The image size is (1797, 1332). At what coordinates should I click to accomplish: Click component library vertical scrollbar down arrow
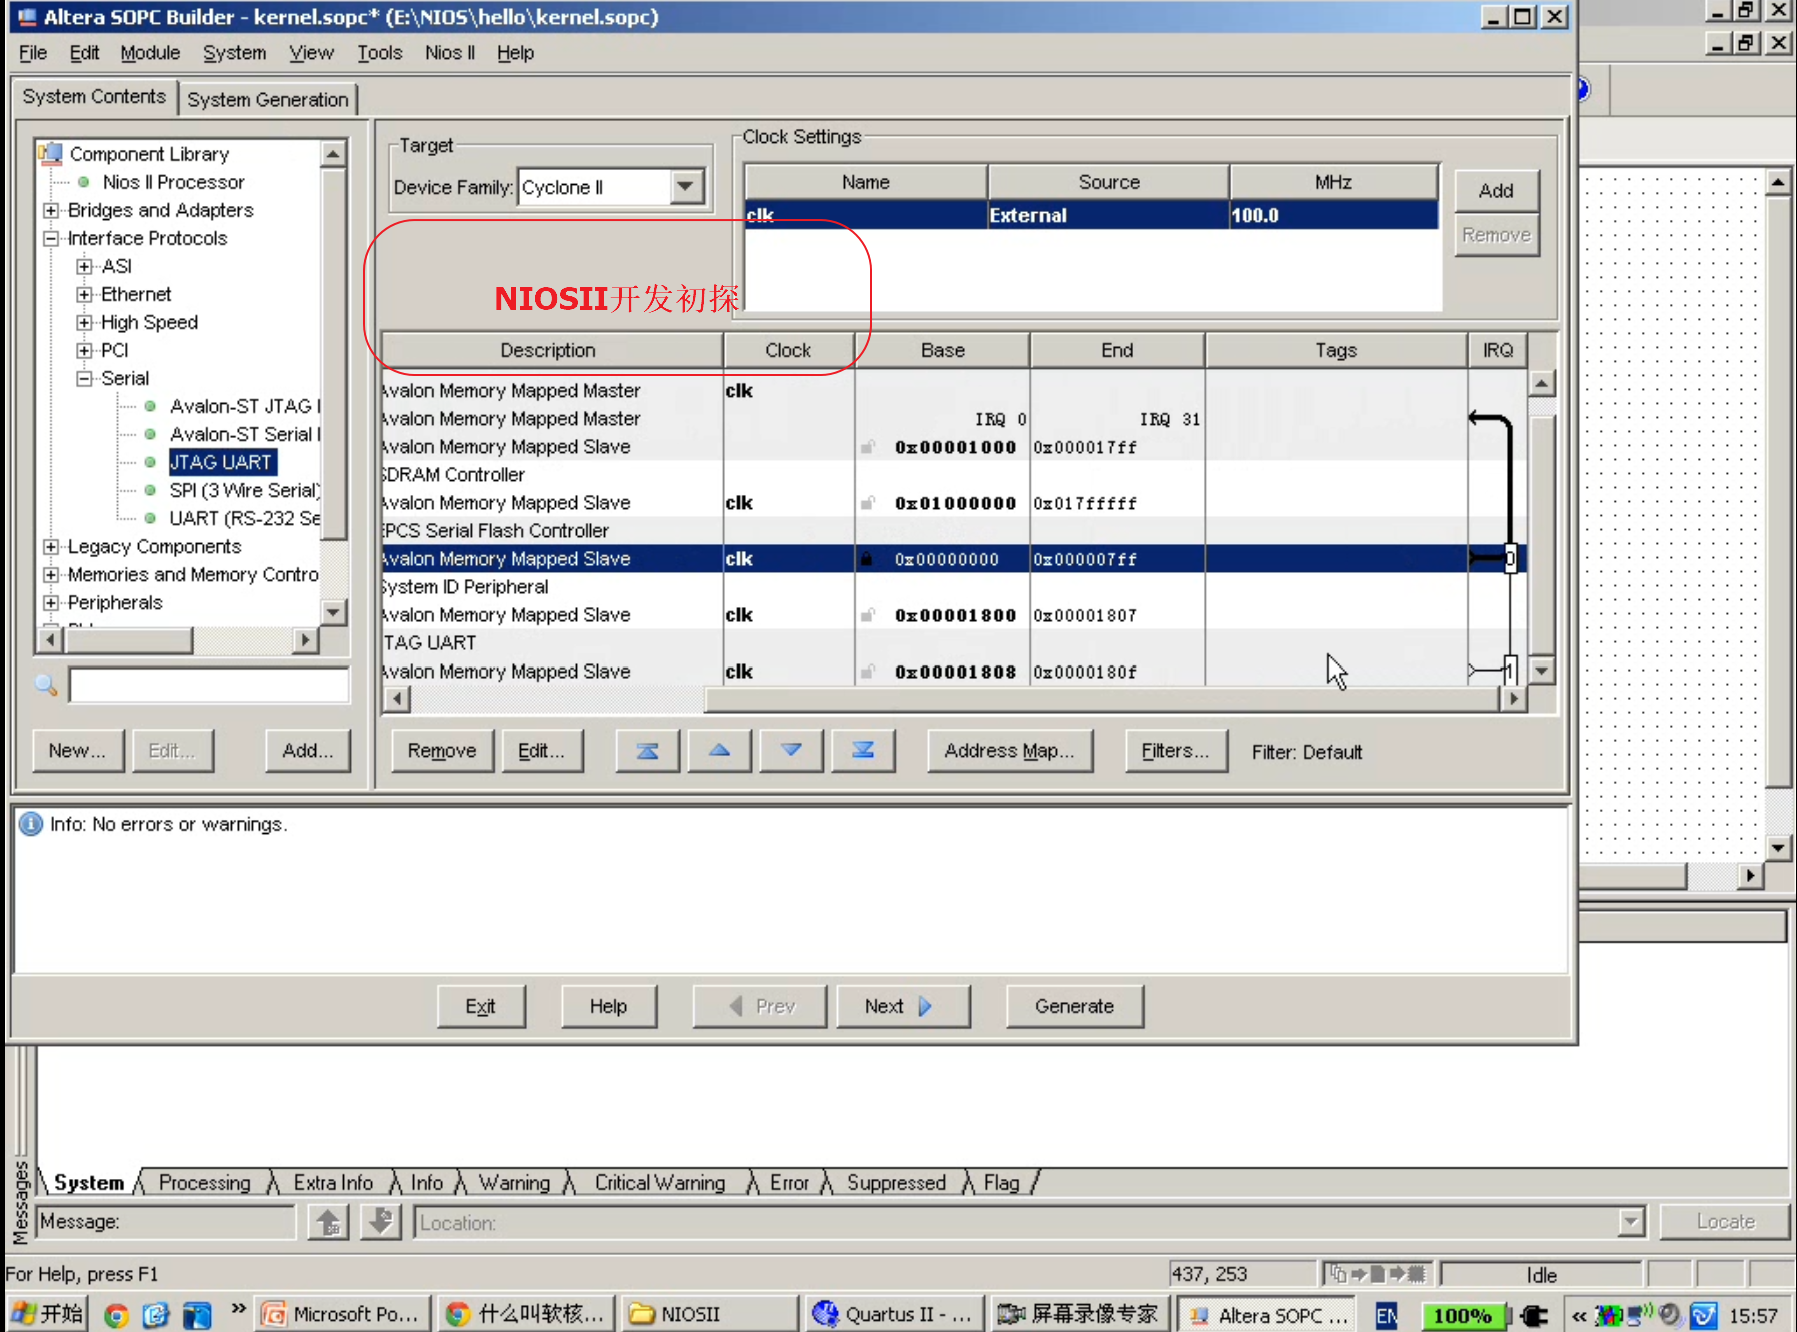tap(333, 612)
